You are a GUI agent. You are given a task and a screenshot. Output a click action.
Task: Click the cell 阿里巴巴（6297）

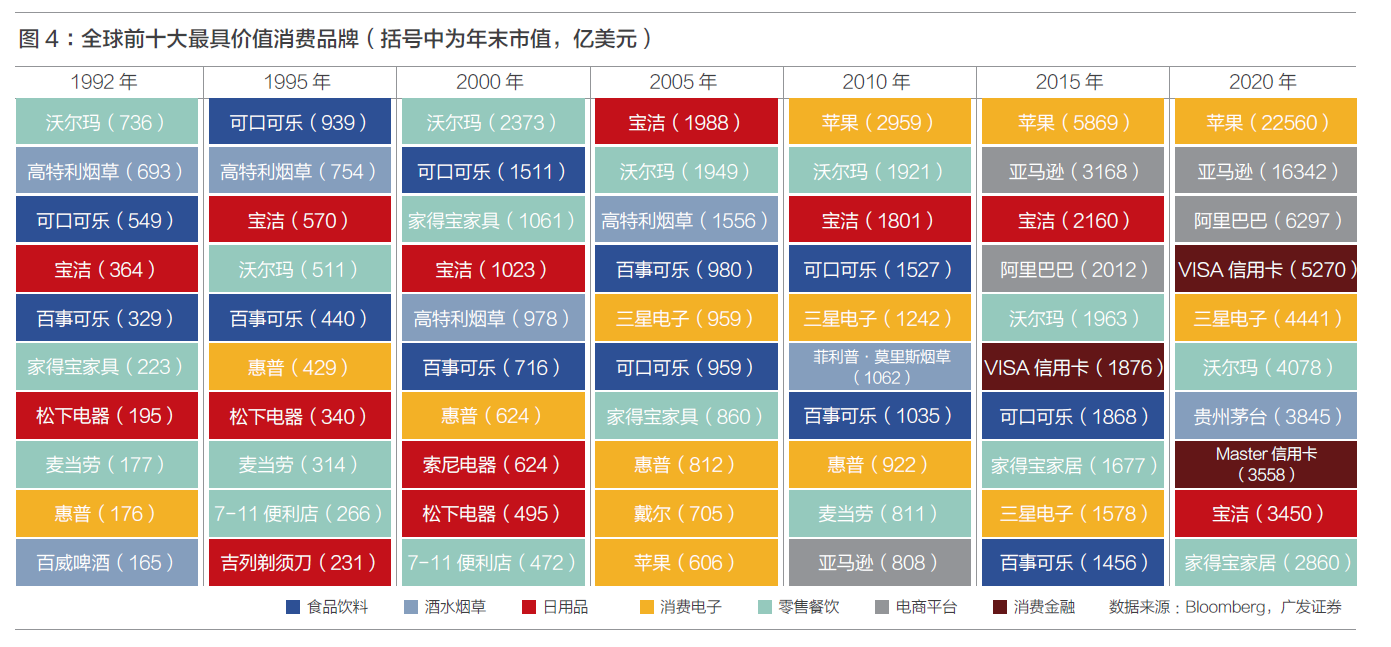pos(1266,220)
